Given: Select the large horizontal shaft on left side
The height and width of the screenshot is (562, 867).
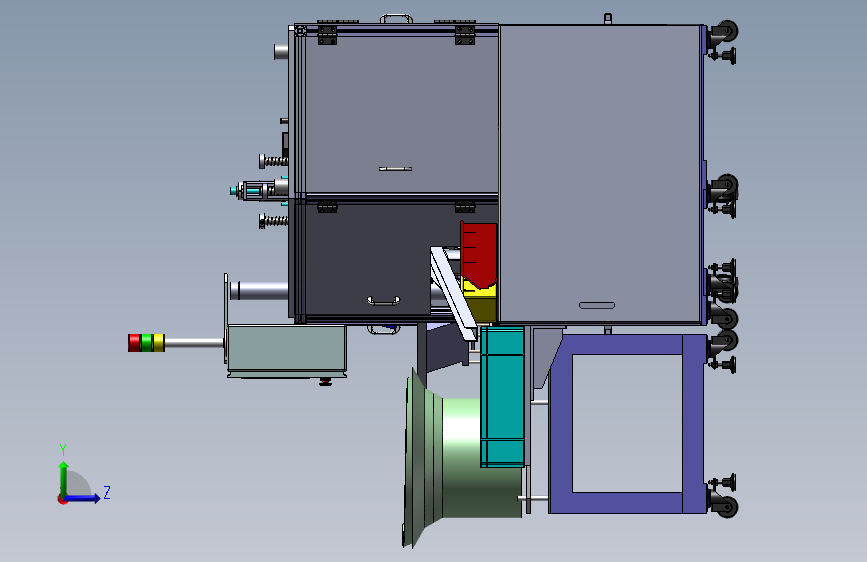Looking at the screenshot, I should pyautogui.click(x=259, y=291).
